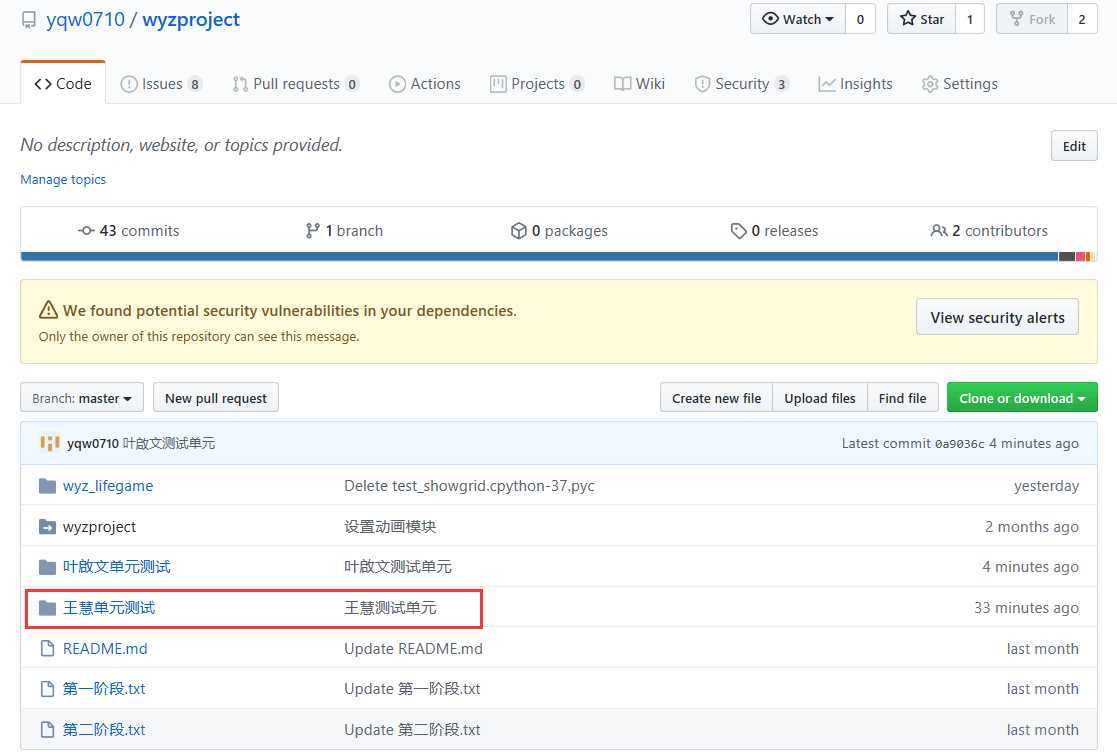Open the latest commit hash 0a9036c
The width and height of the screenshot is (1117, 756).
(x=959, y=443)
